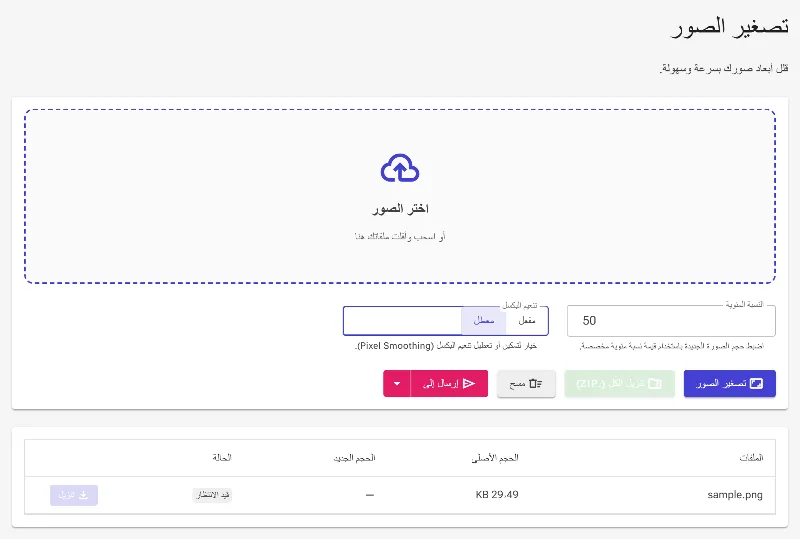Click the download all ZIP button
Image resolution: width=800 pixels, height=539 pixels.
[619, 383]
